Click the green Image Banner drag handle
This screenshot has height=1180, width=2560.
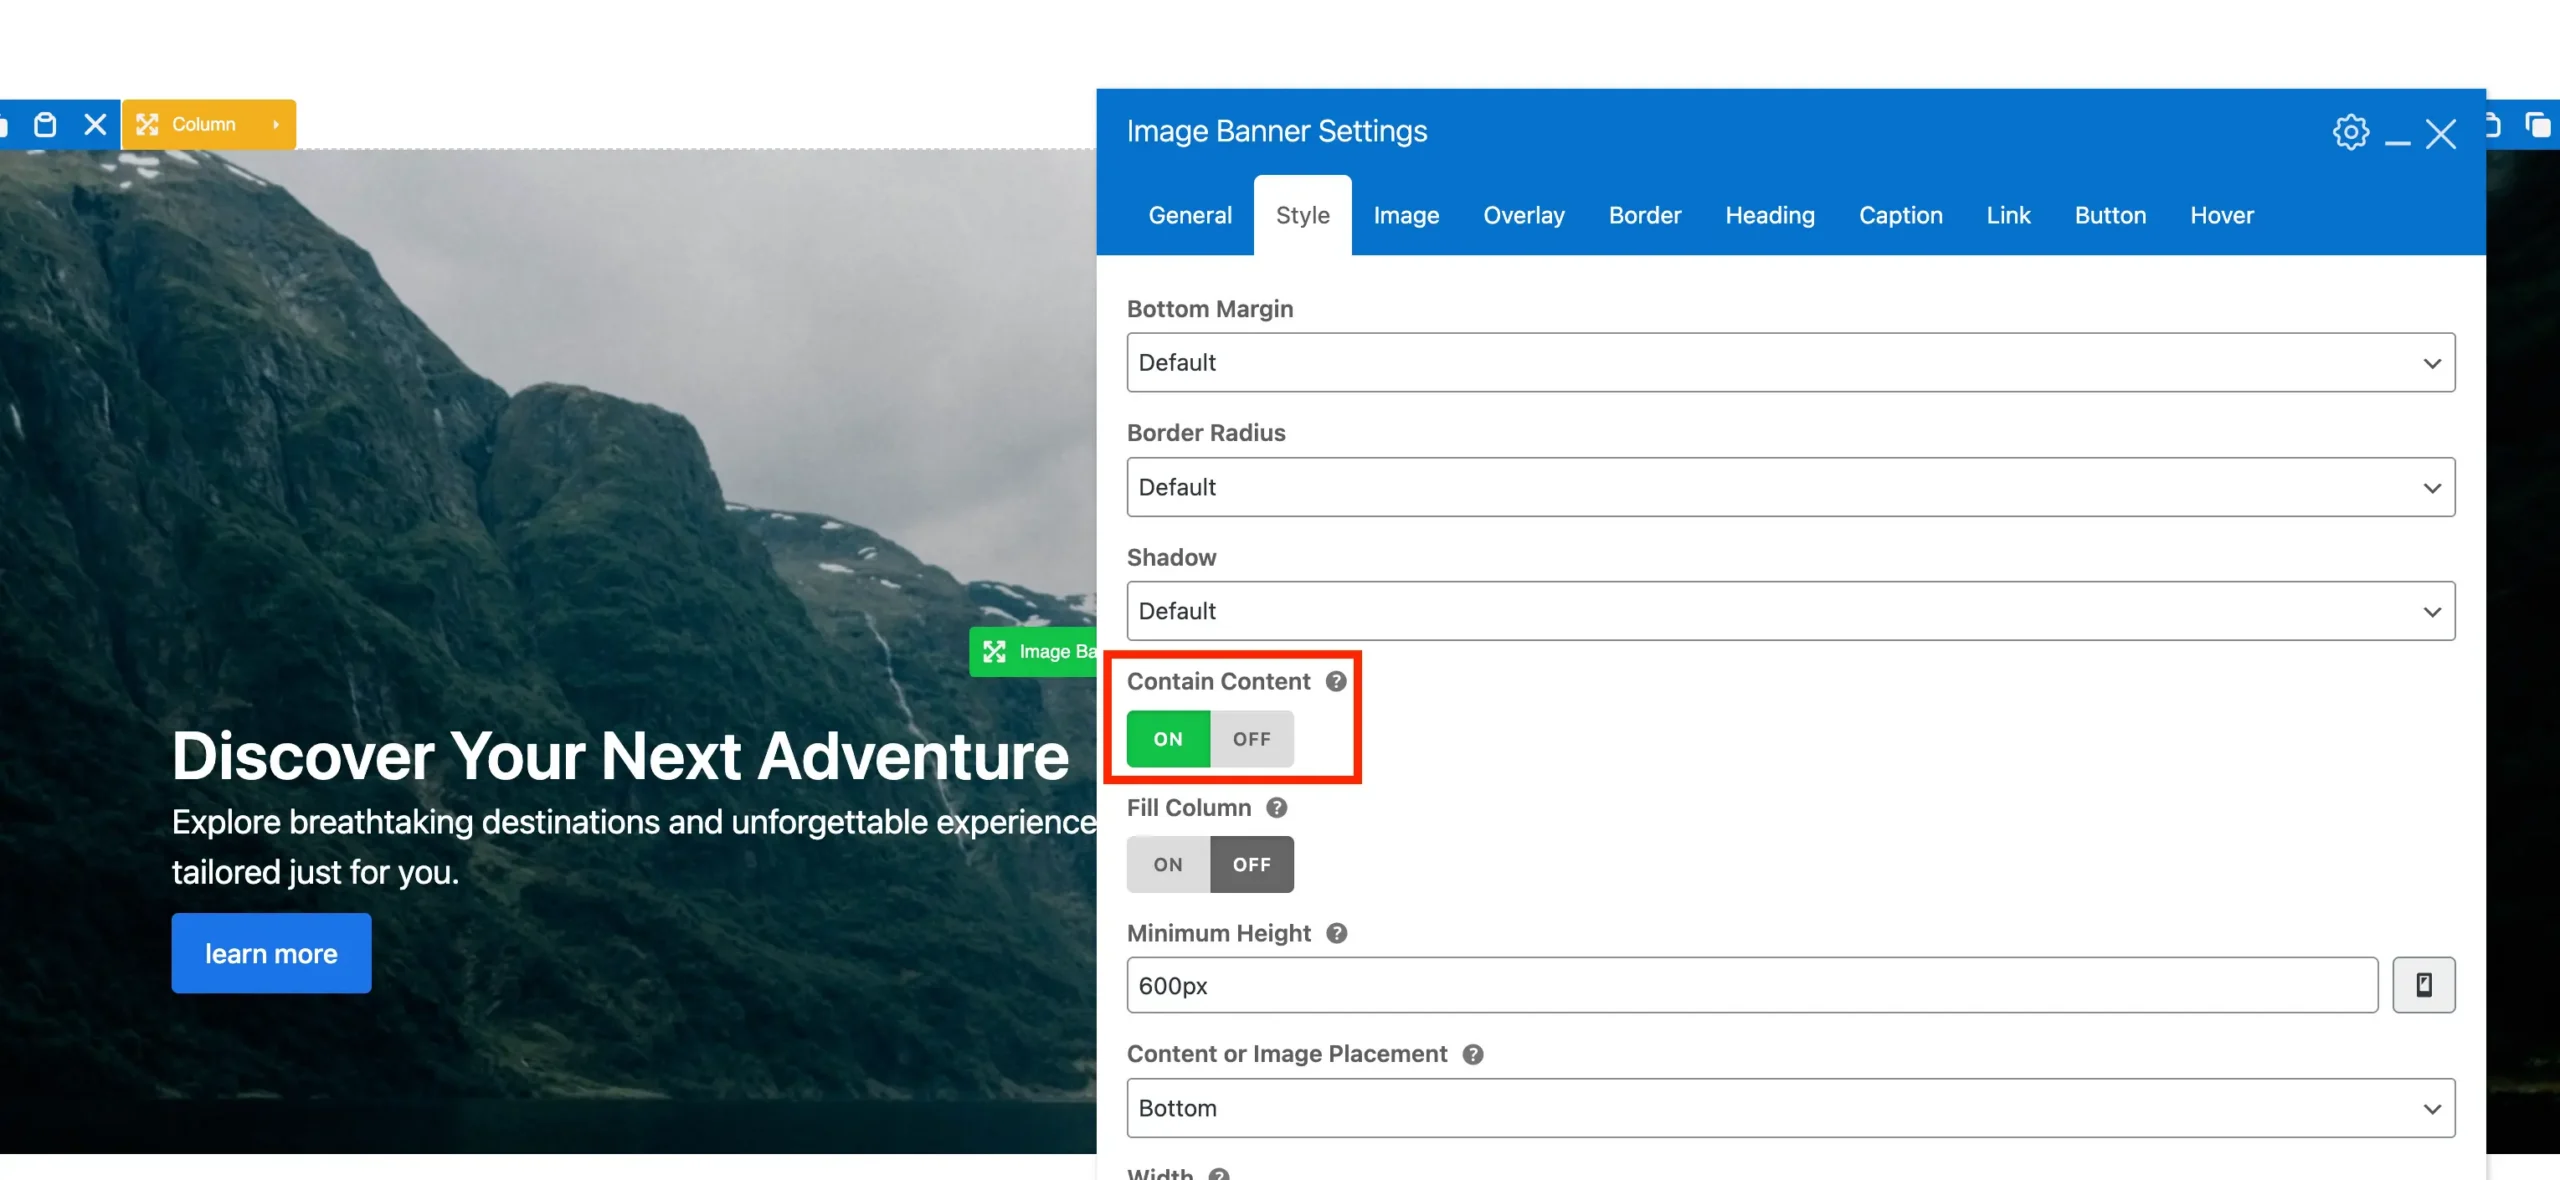pyautogui.click(x=994, y=651)
